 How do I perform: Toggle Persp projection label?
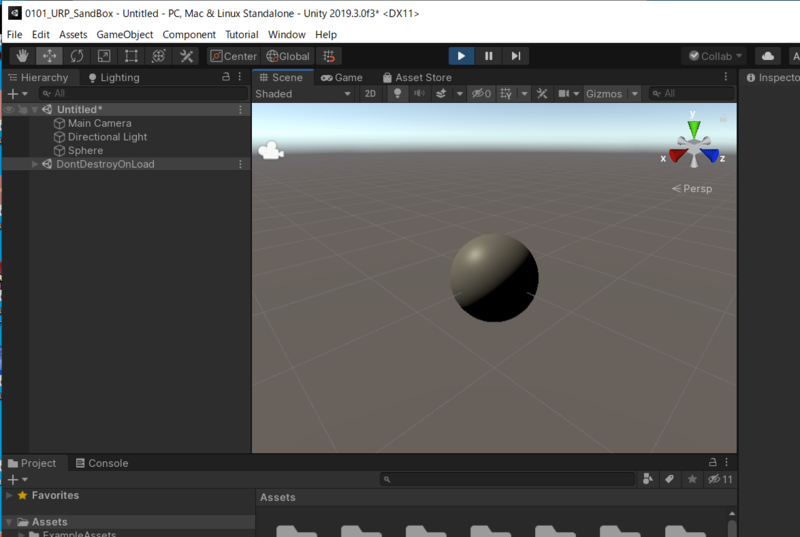point(692,189)
